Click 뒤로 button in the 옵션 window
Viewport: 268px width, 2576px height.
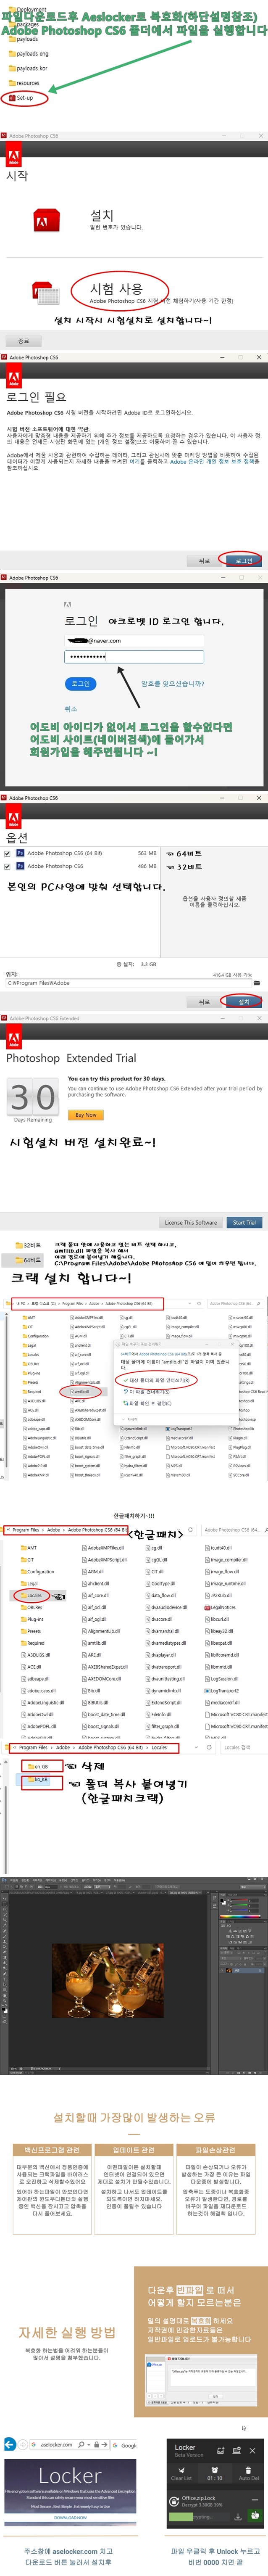pyautogui.click(x=204, y=1001)
